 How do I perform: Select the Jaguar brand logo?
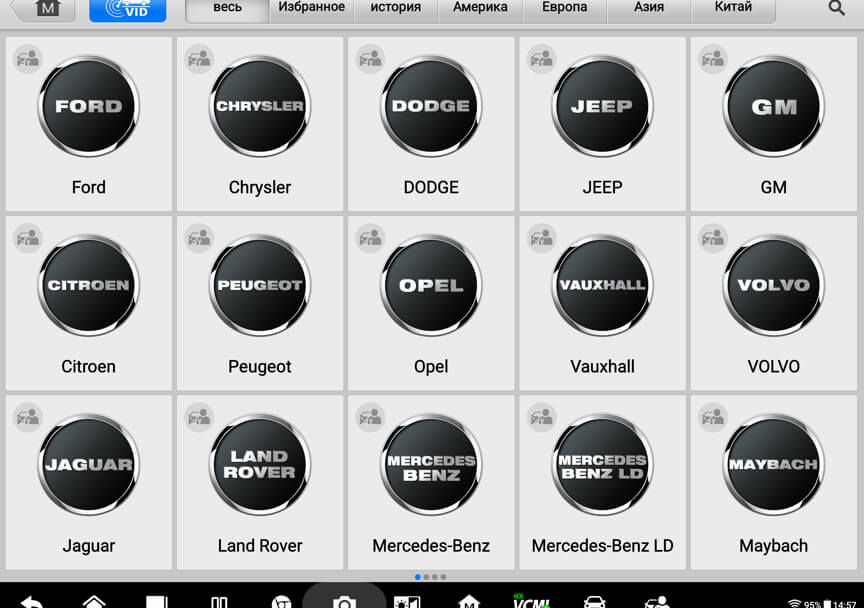pyautogui.click(x=89, y=464)
